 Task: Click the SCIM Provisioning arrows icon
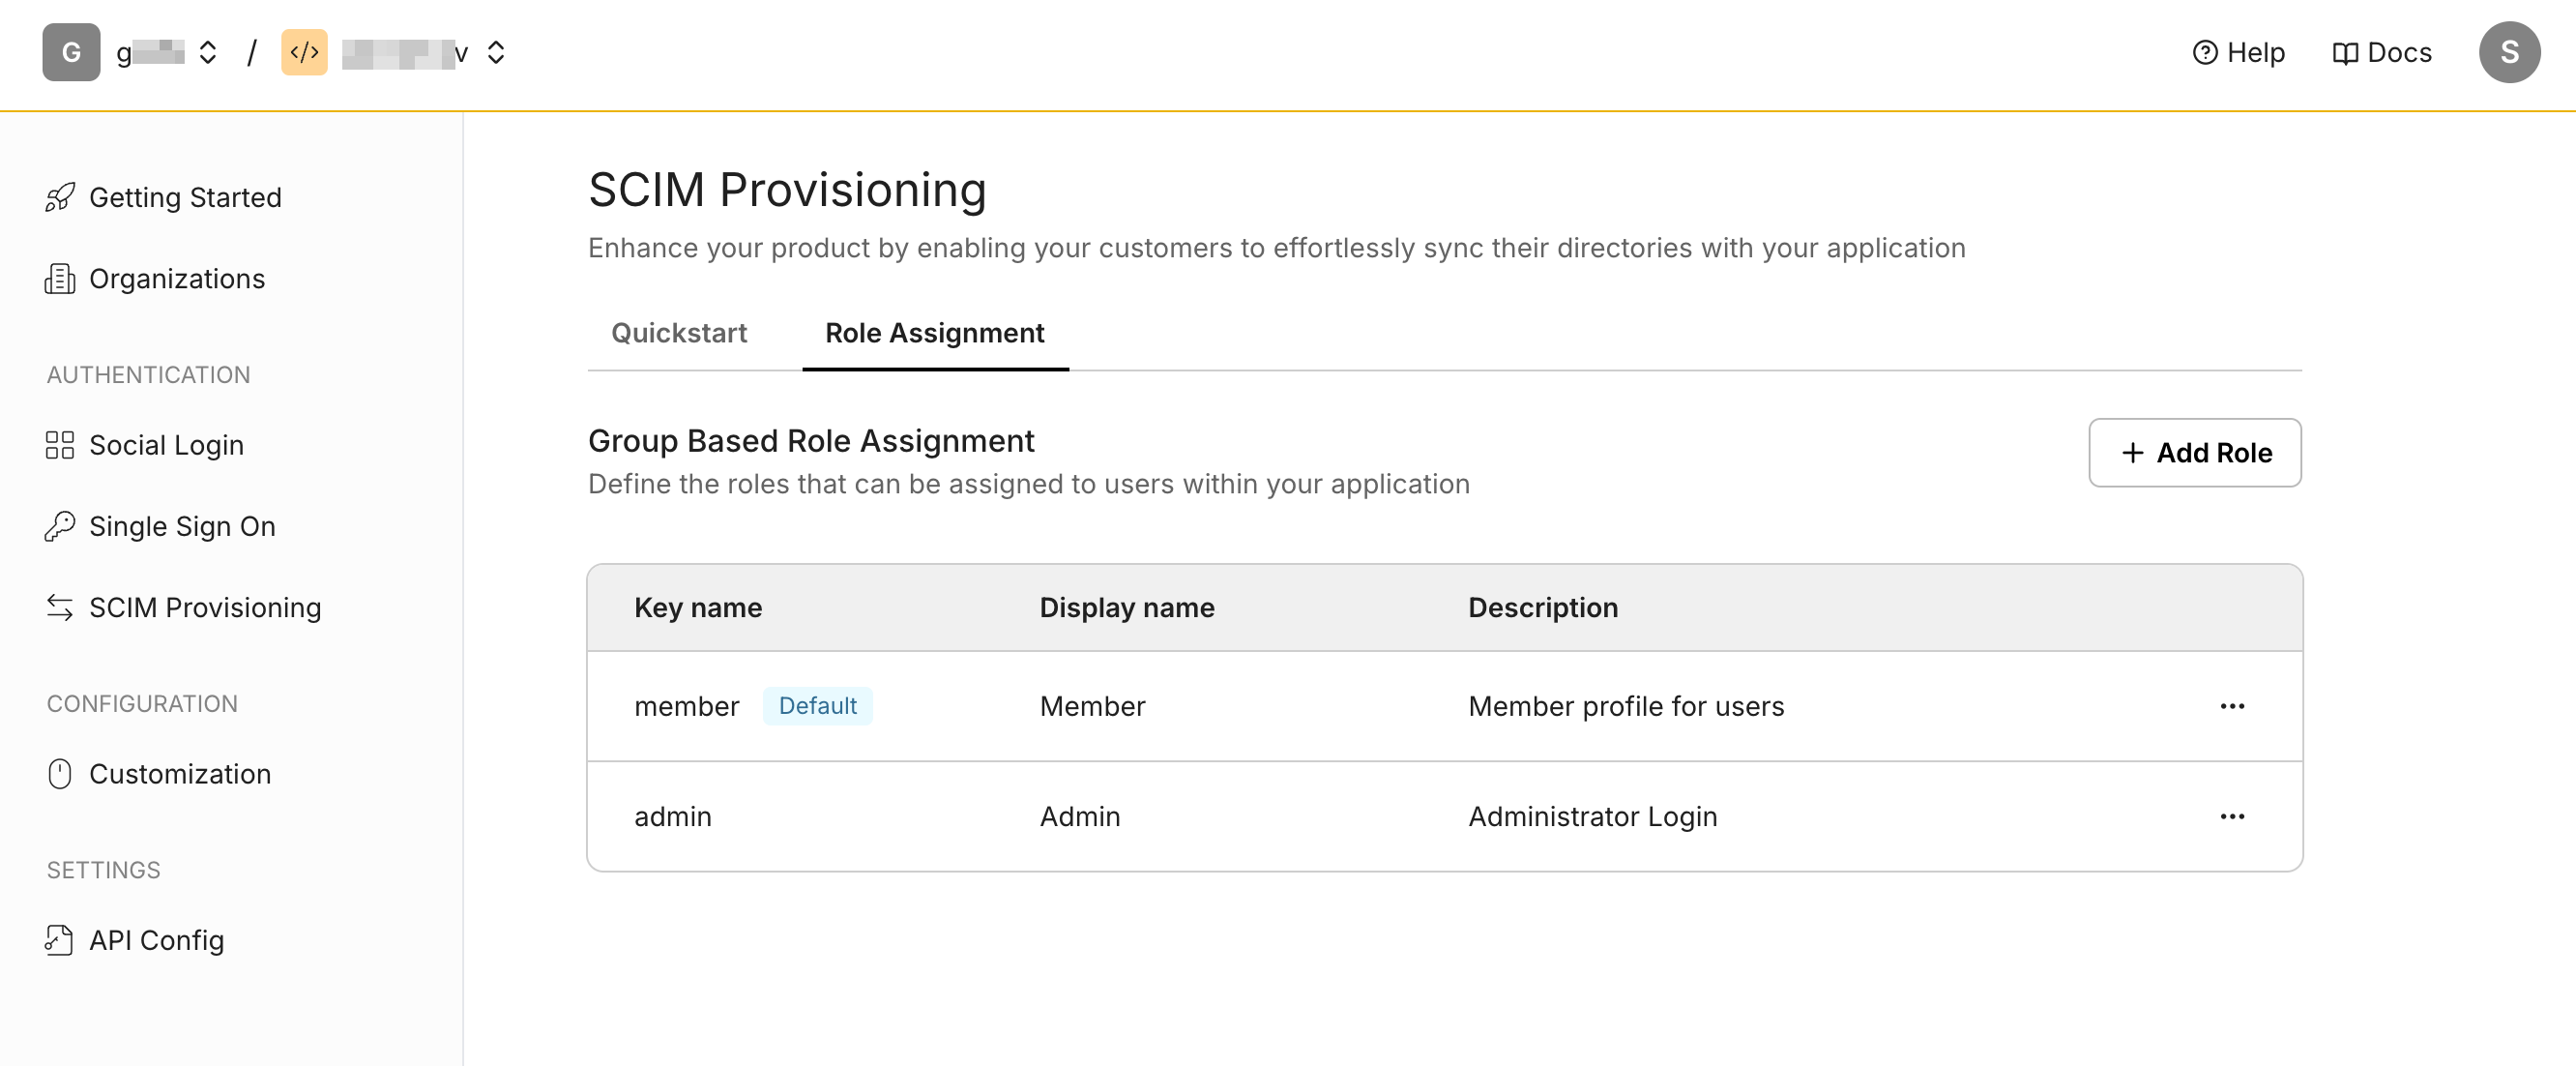[x=59, y=607]
